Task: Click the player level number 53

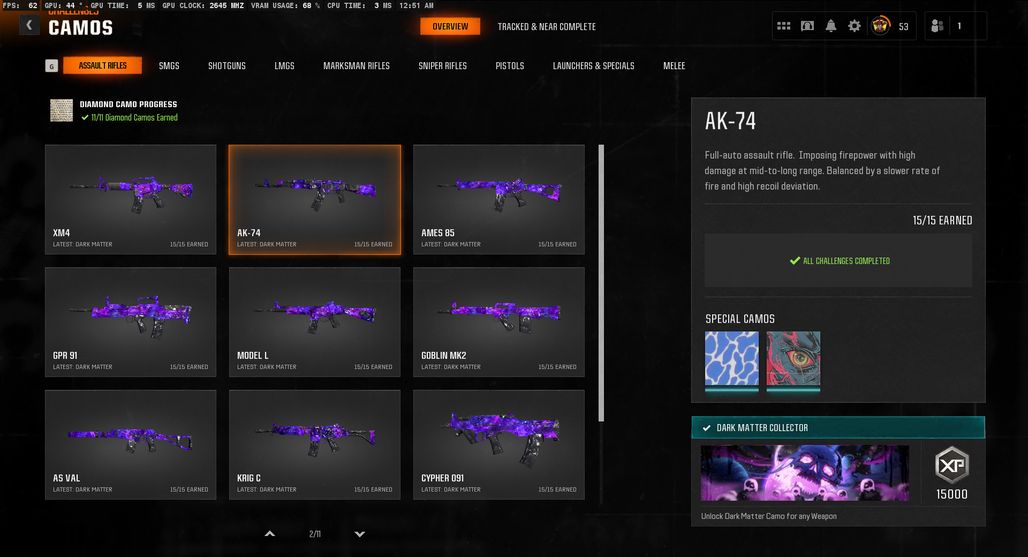Action: [903, 27]
